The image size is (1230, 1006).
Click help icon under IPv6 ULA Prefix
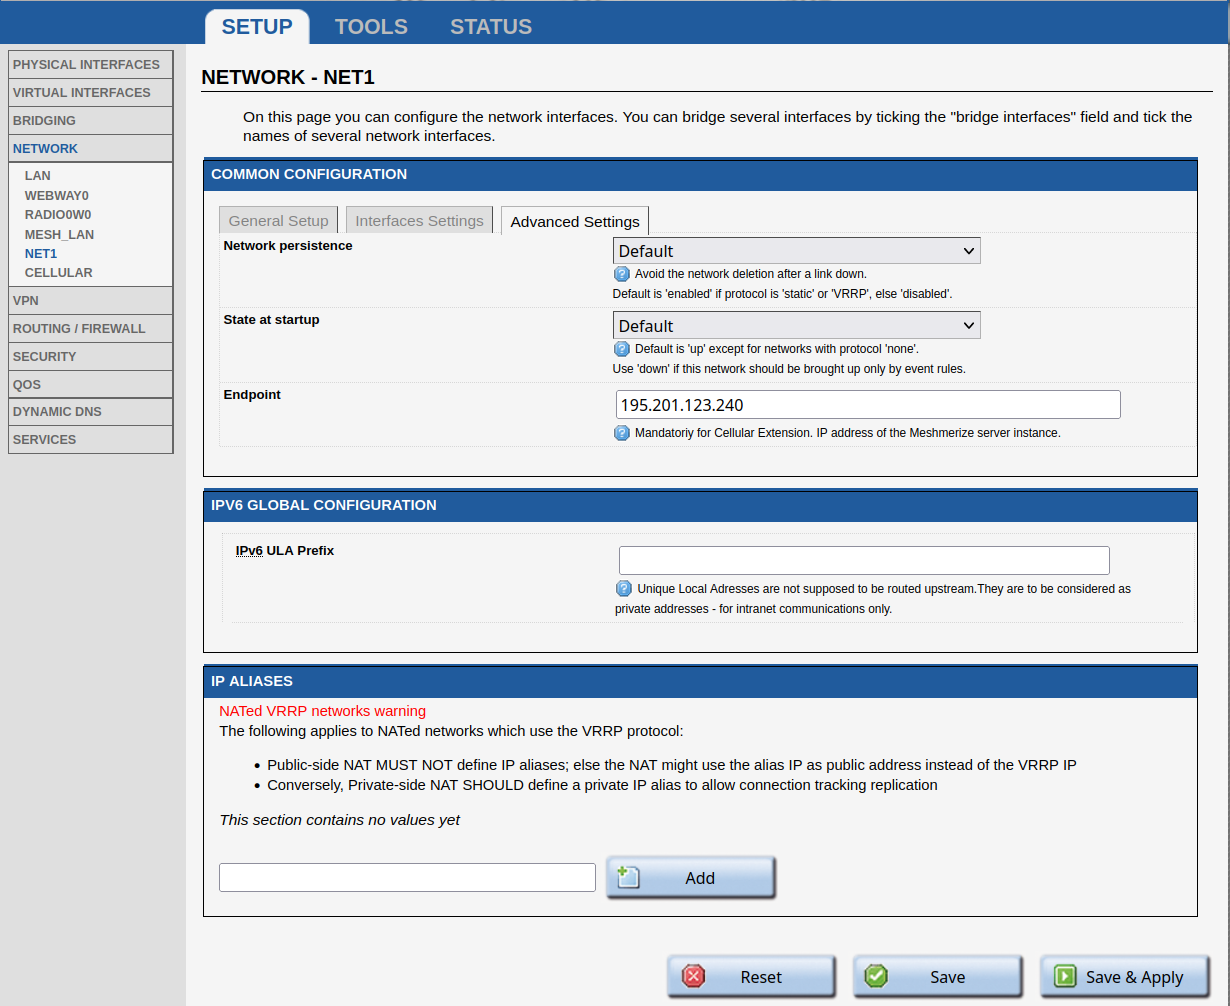(624, 589)
